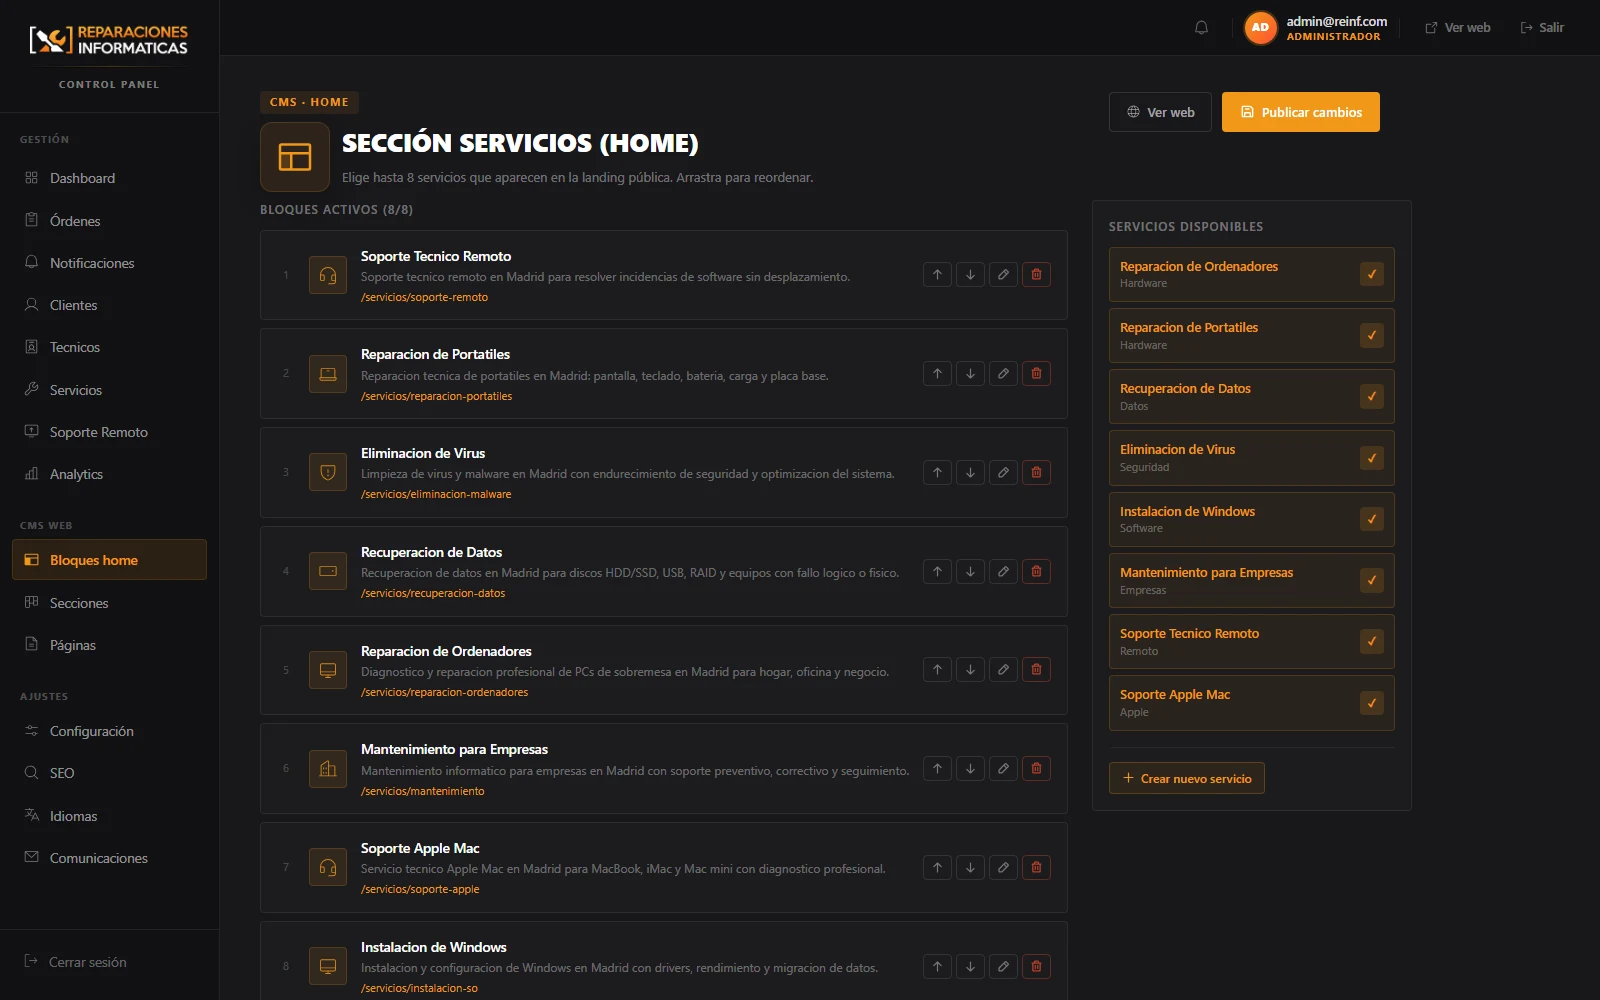Open Analytics from the sidebar

109,474
